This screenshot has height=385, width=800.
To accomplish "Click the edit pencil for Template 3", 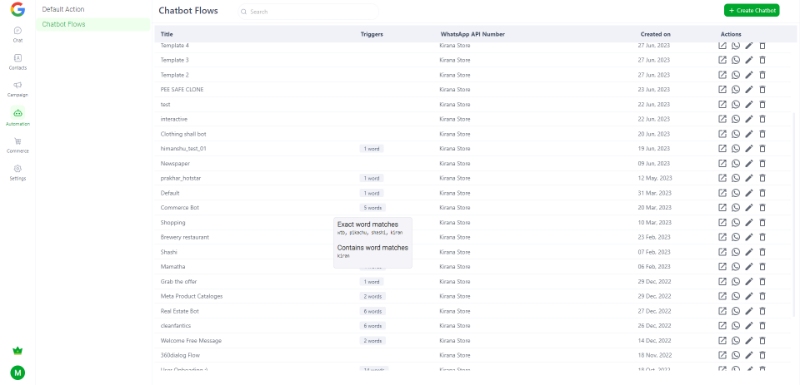I will pyautogui.click(x=749, y=60).
